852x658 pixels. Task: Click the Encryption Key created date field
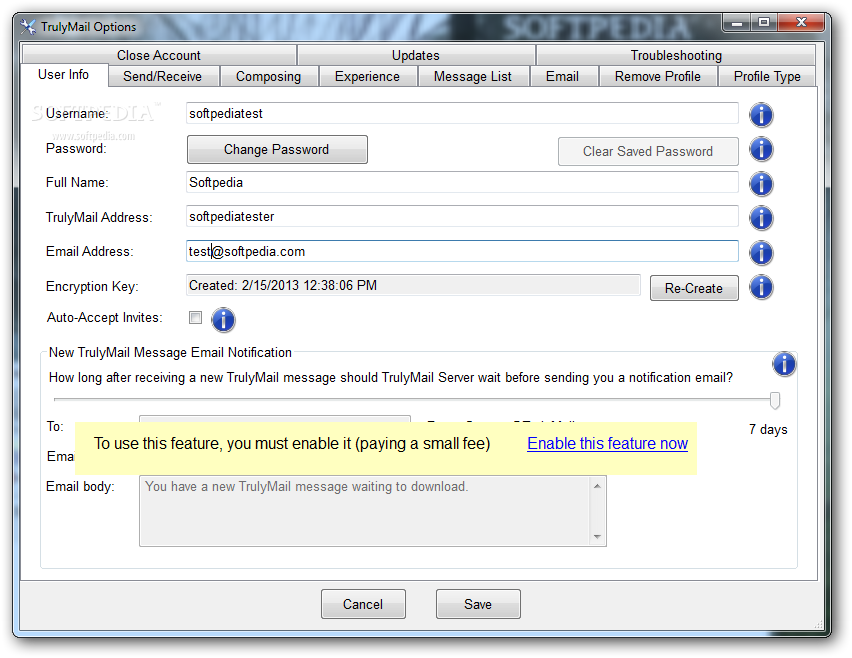[x=414, y=285]
